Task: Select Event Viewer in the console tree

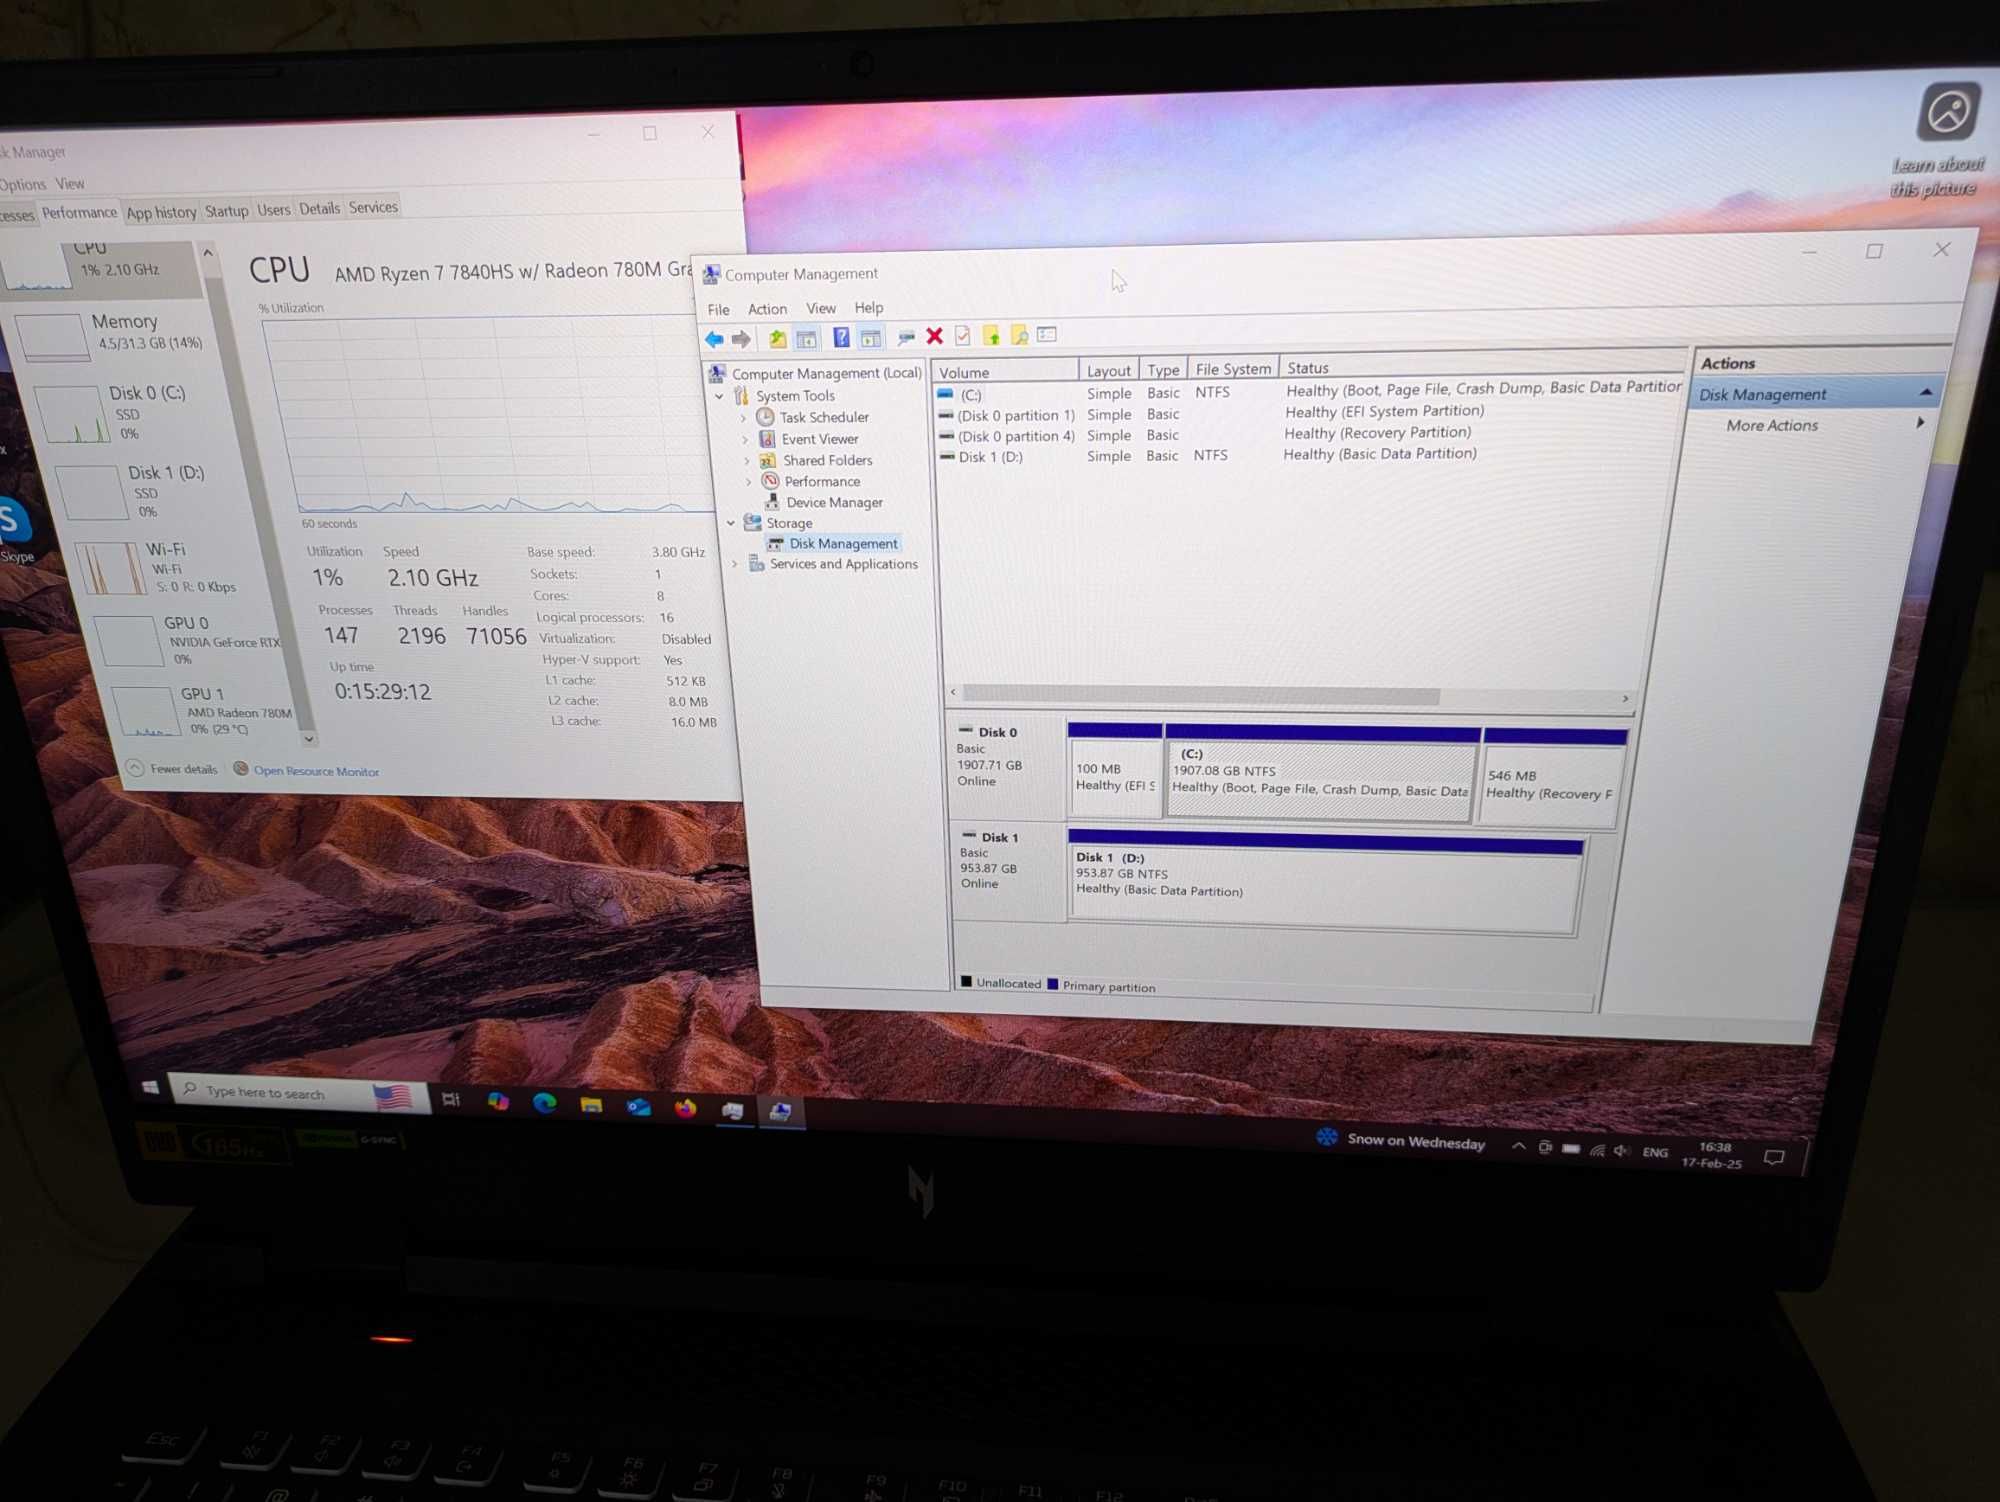Action: (x=820, y=439)
